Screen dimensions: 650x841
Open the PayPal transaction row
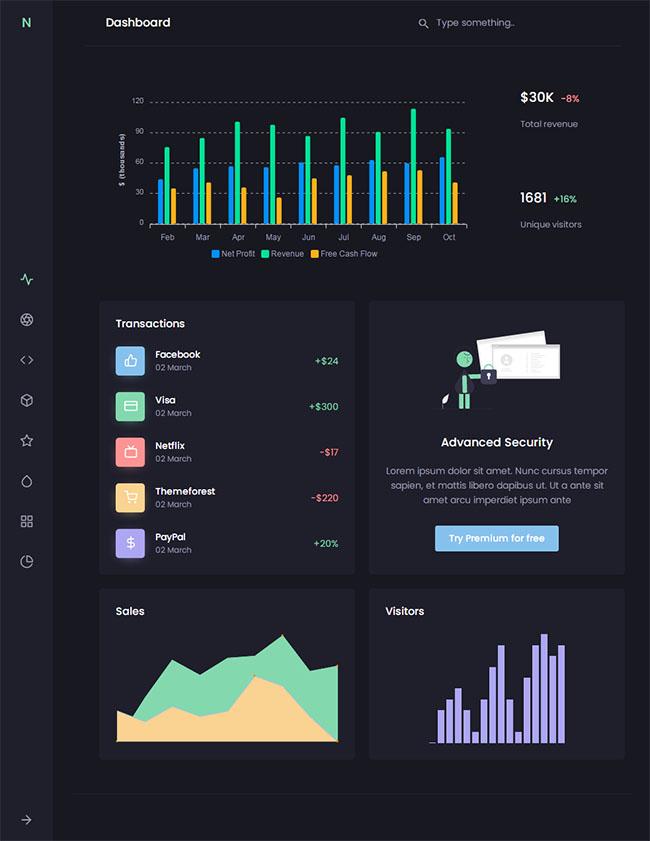[227, 543]
